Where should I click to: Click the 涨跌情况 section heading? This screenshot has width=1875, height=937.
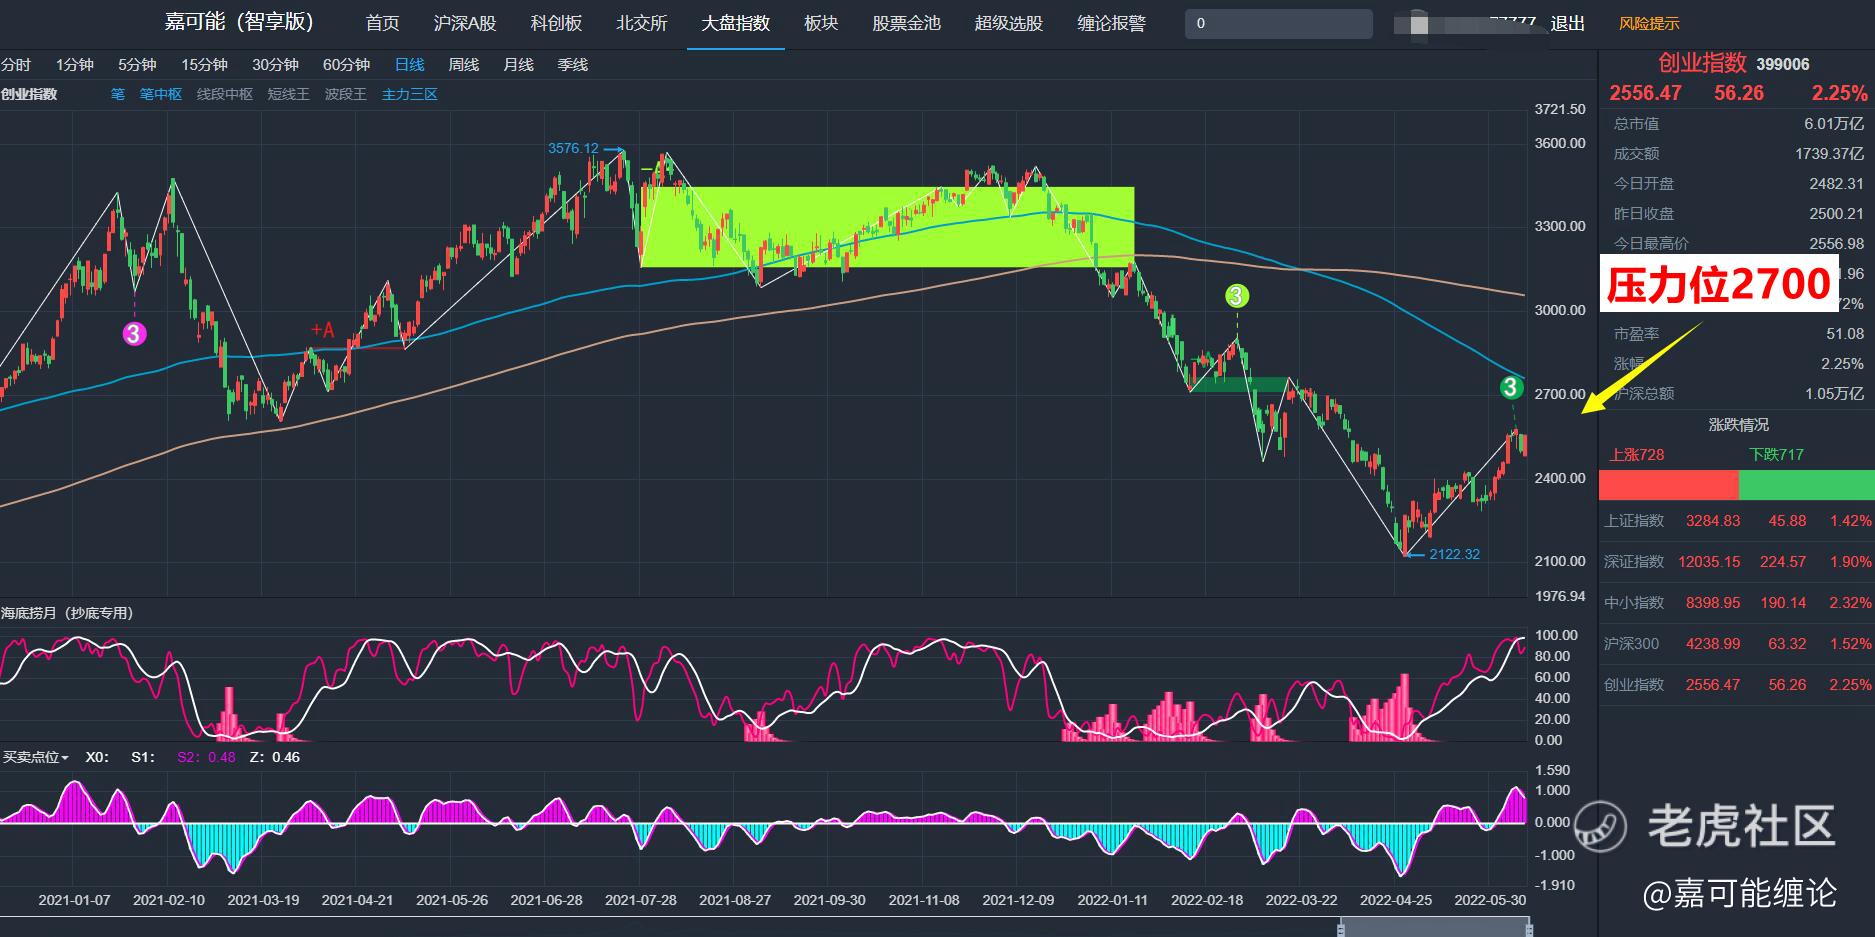(x=1738, y=425)
